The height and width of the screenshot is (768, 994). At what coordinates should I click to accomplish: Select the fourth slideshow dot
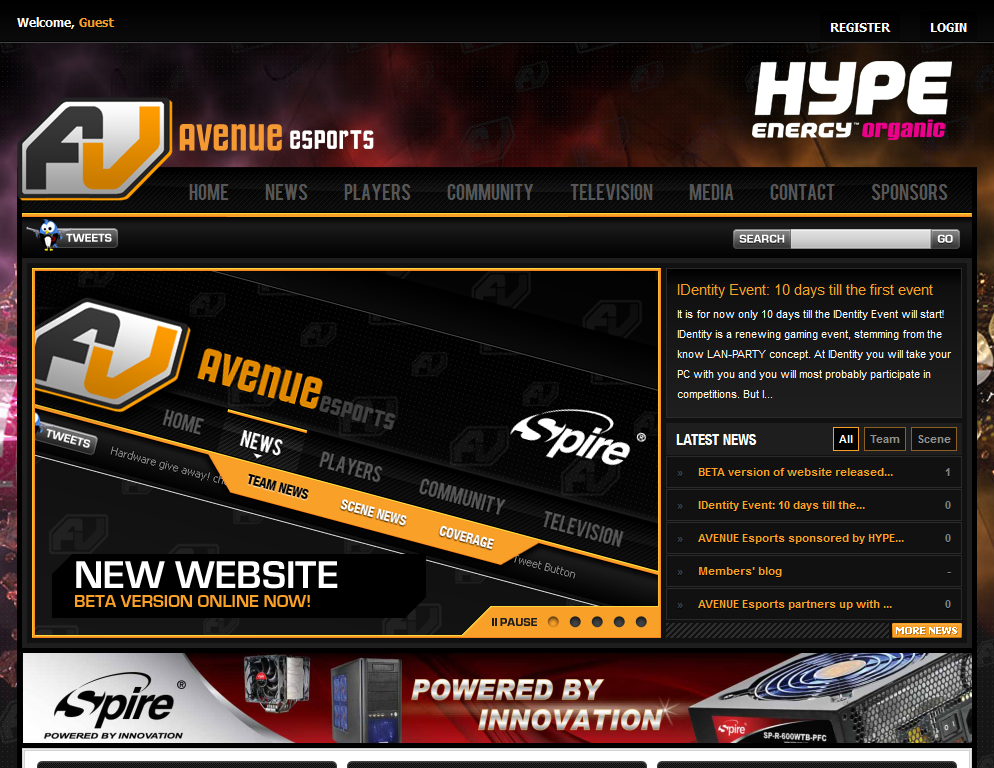point(619,622)
